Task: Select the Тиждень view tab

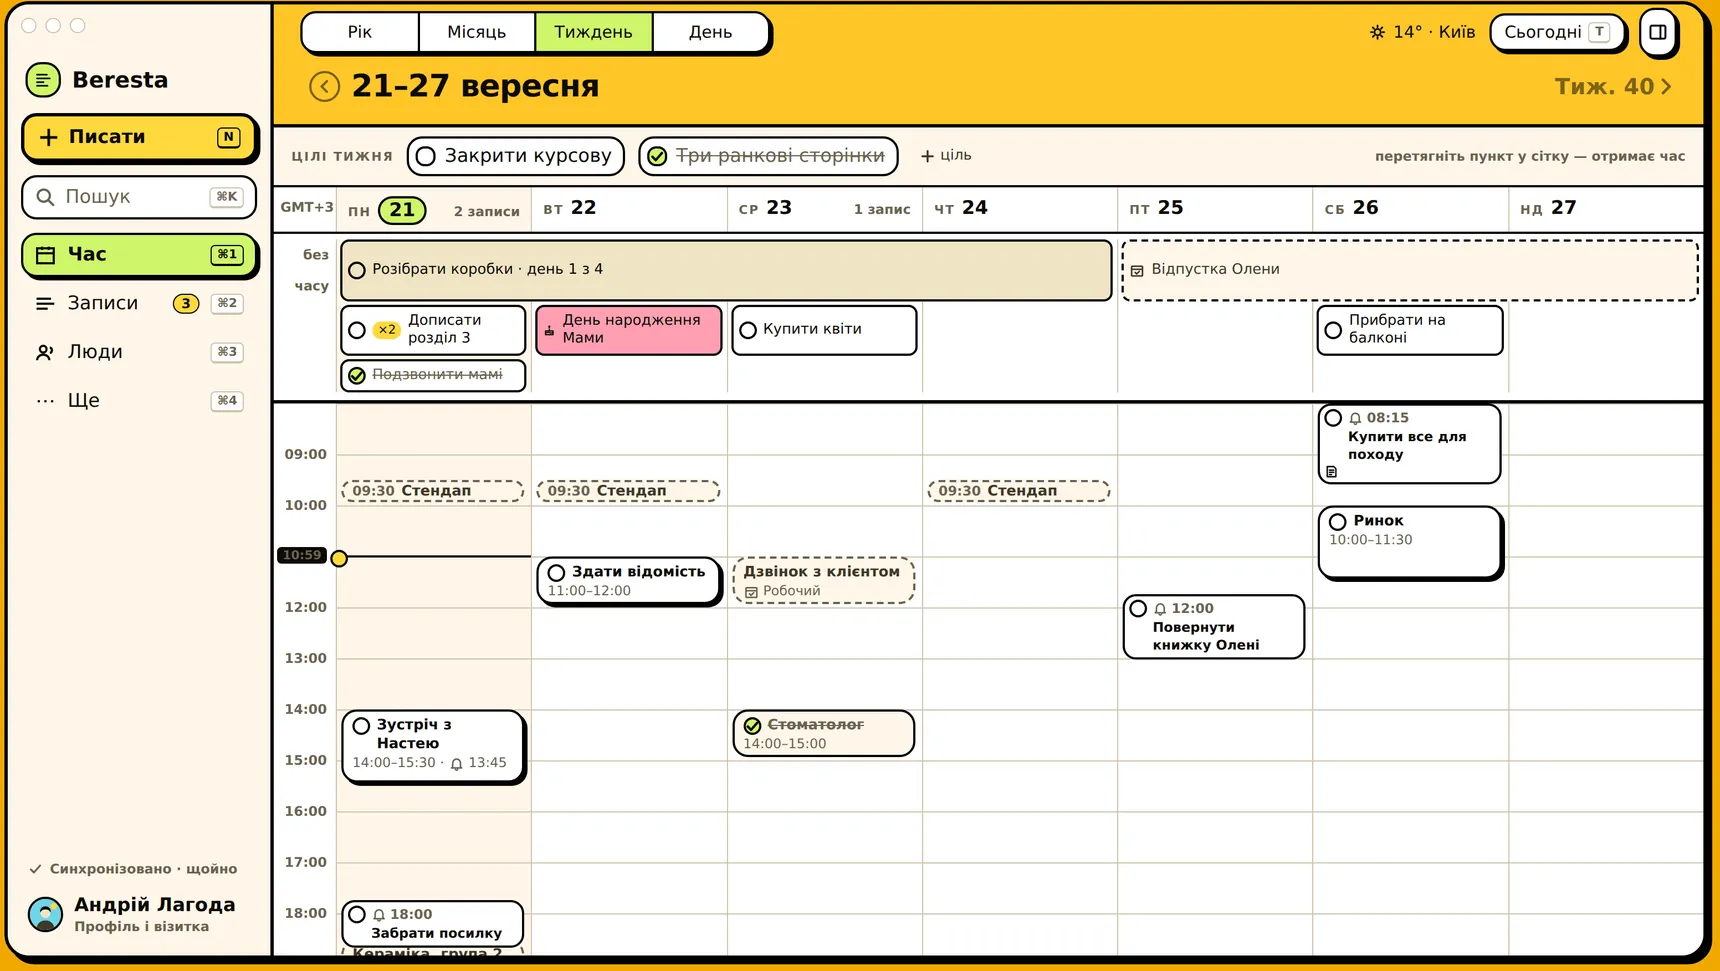Action: tap(594, 32)
